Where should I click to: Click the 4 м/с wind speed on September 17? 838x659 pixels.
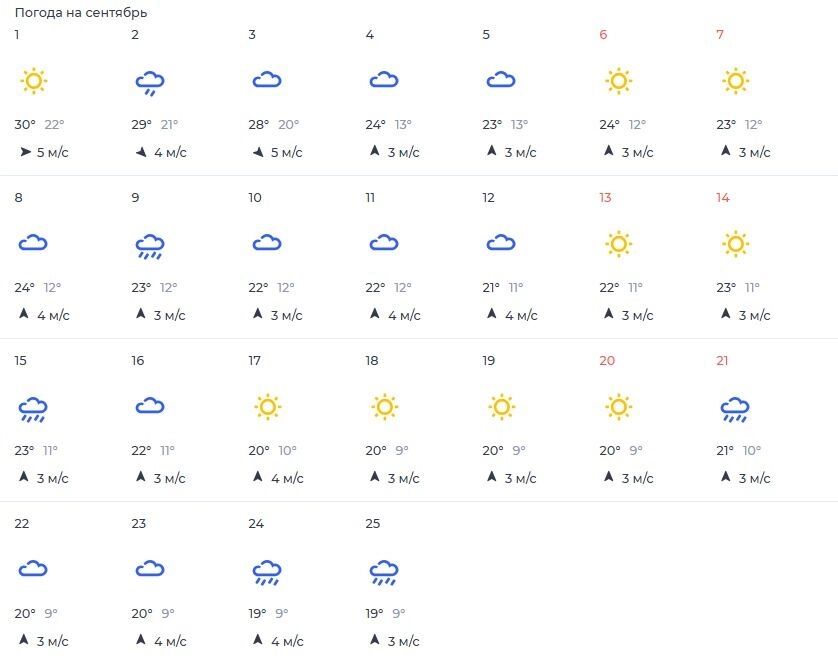[287, 478]
